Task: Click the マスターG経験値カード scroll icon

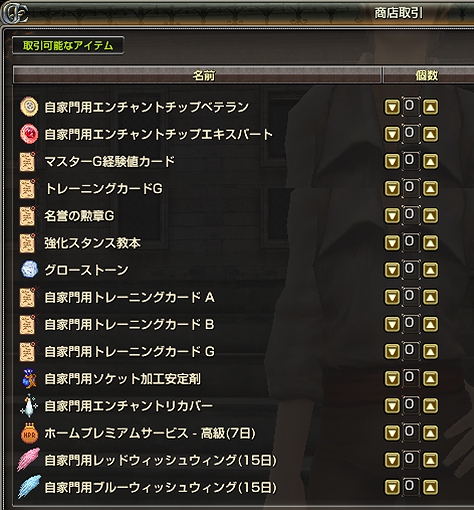Action: 28,161
